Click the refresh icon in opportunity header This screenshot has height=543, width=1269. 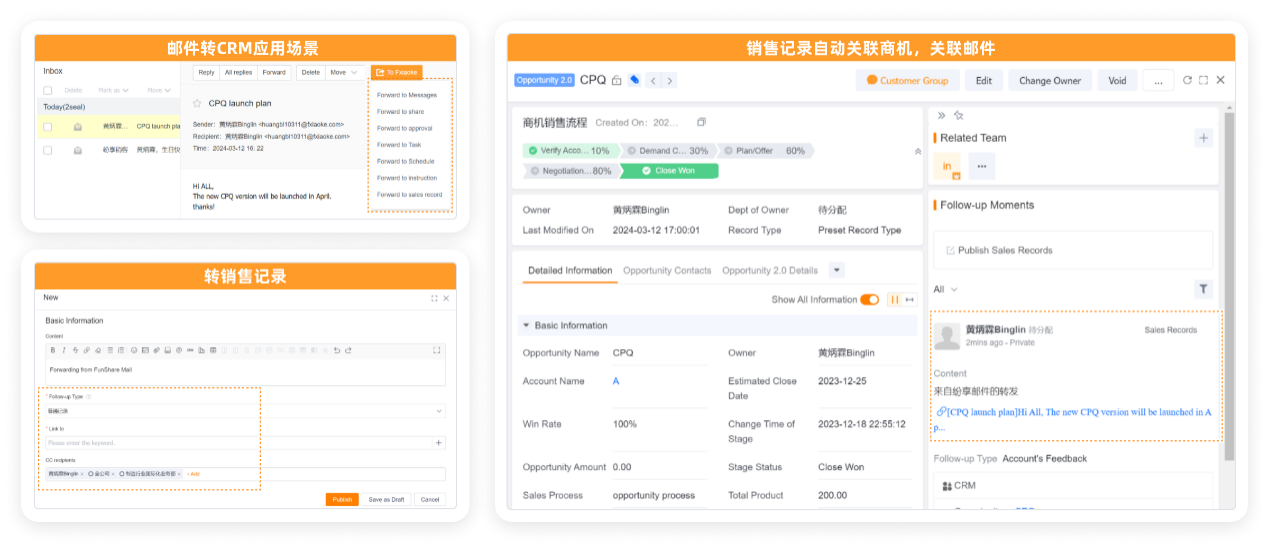pyautogui.click(x=1187, y=80)
